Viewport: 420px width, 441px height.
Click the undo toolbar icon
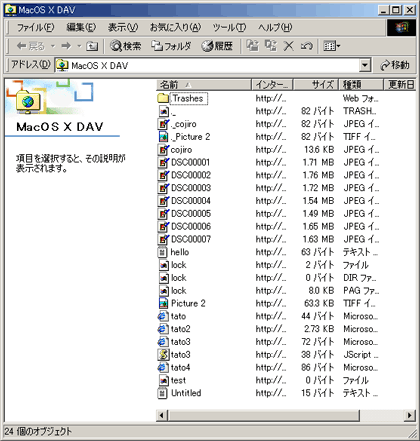click(x=306, y=46)
